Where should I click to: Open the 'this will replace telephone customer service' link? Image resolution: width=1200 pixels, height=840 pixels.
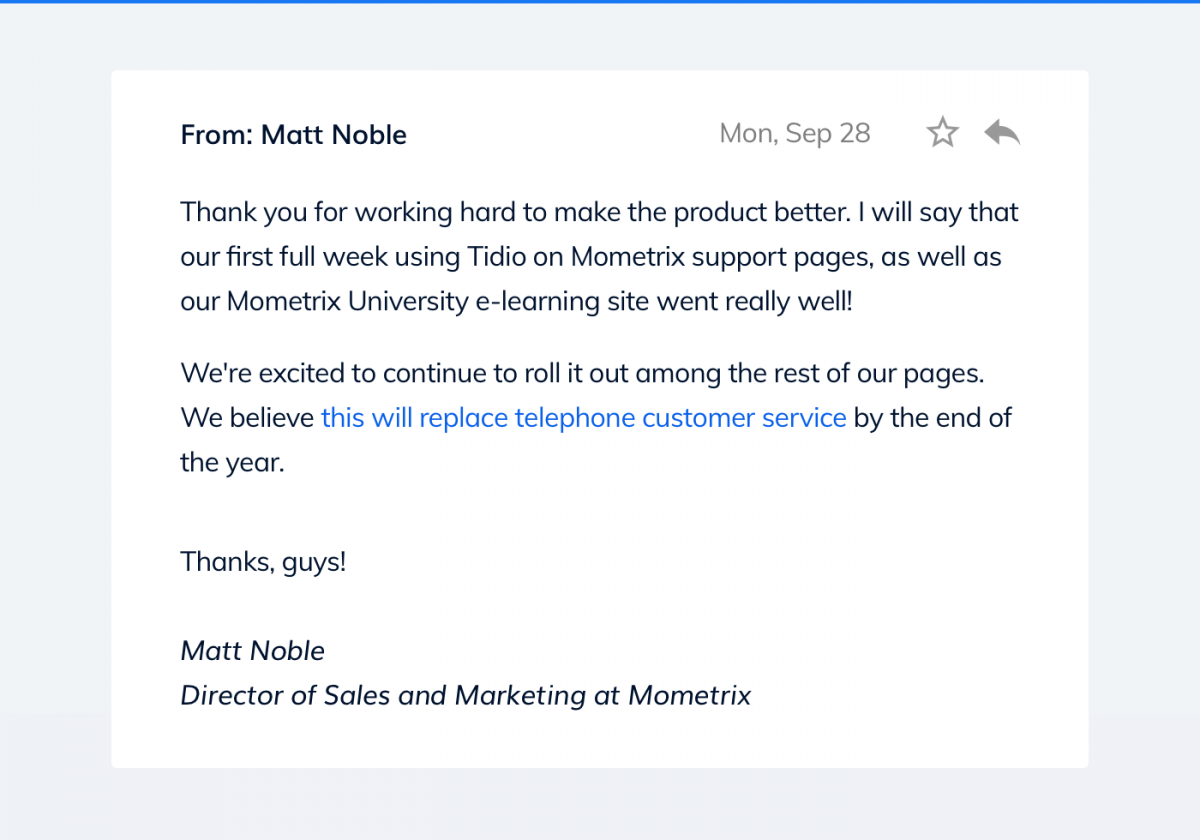[584, 417]
